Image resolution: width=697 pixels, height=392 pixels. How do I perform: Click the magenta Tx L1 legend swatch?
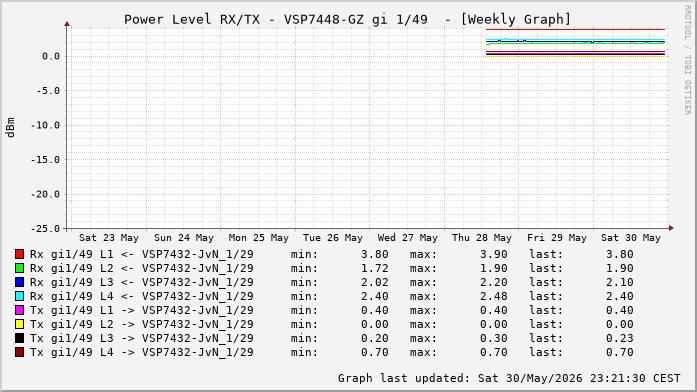click(19, 310)
